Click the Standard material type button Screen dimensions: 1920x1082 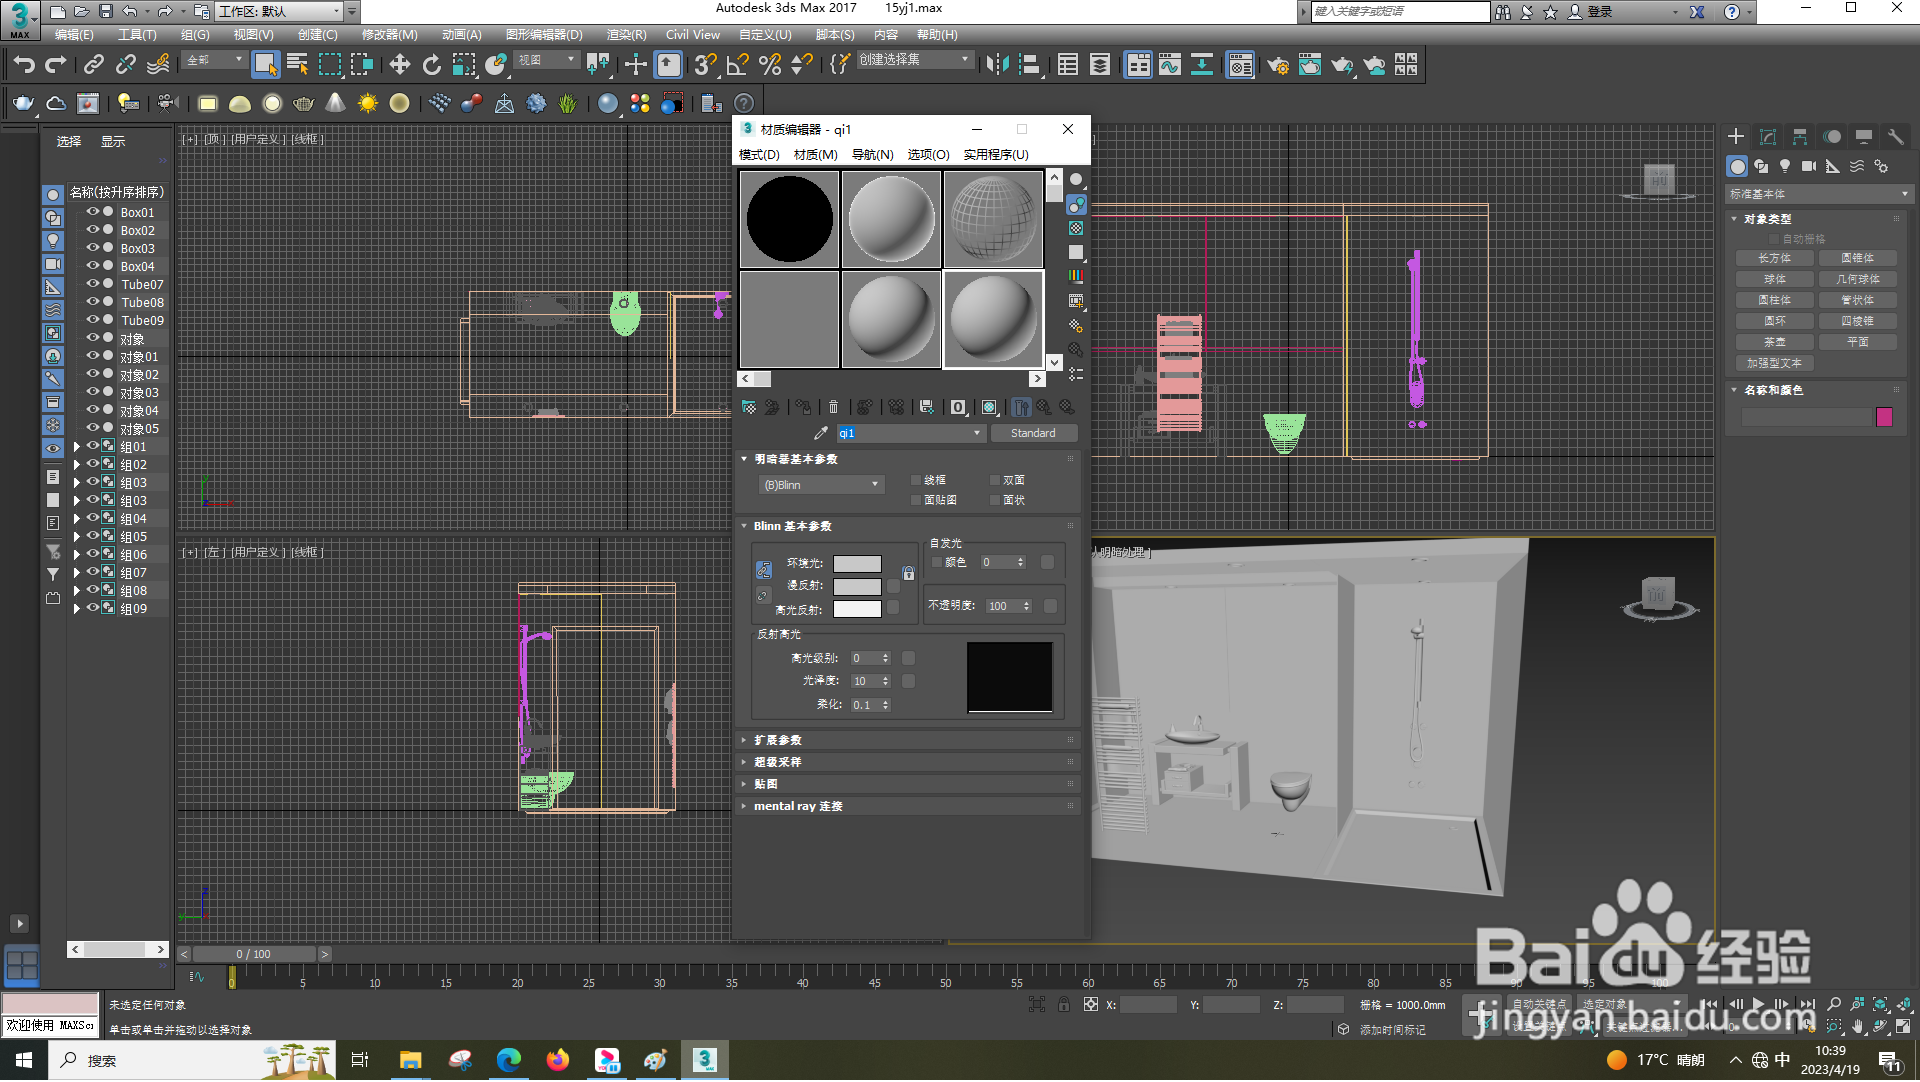pyautogui.click(x=1033, y=433)
